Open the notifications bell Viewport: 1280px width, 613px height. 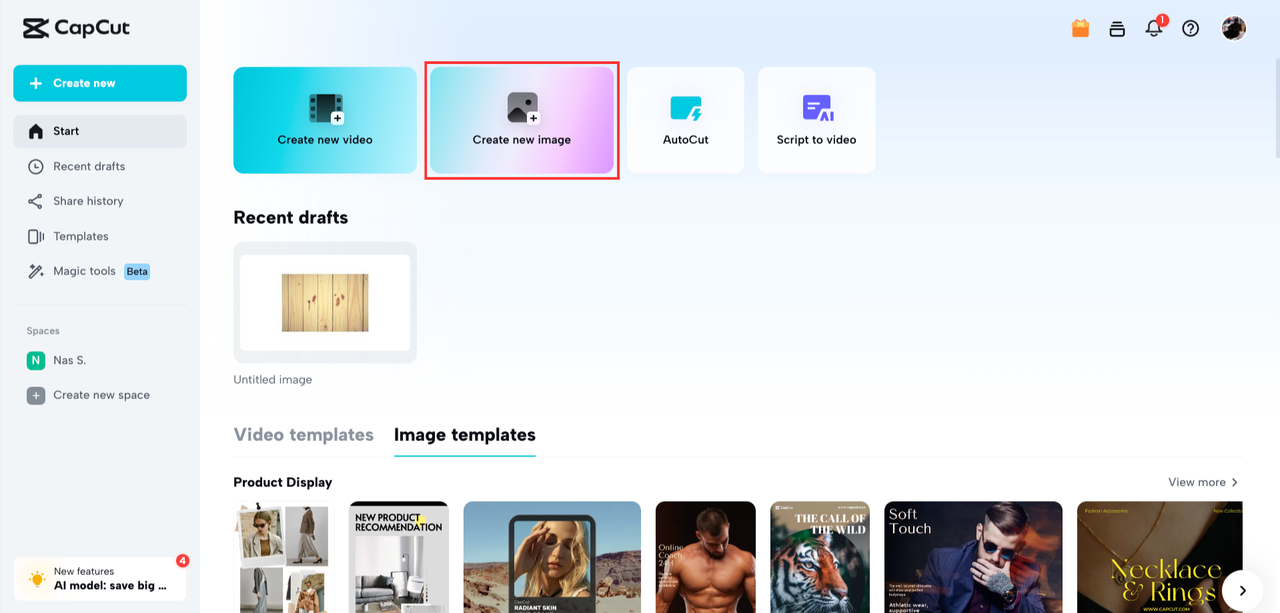point(1153,28)
